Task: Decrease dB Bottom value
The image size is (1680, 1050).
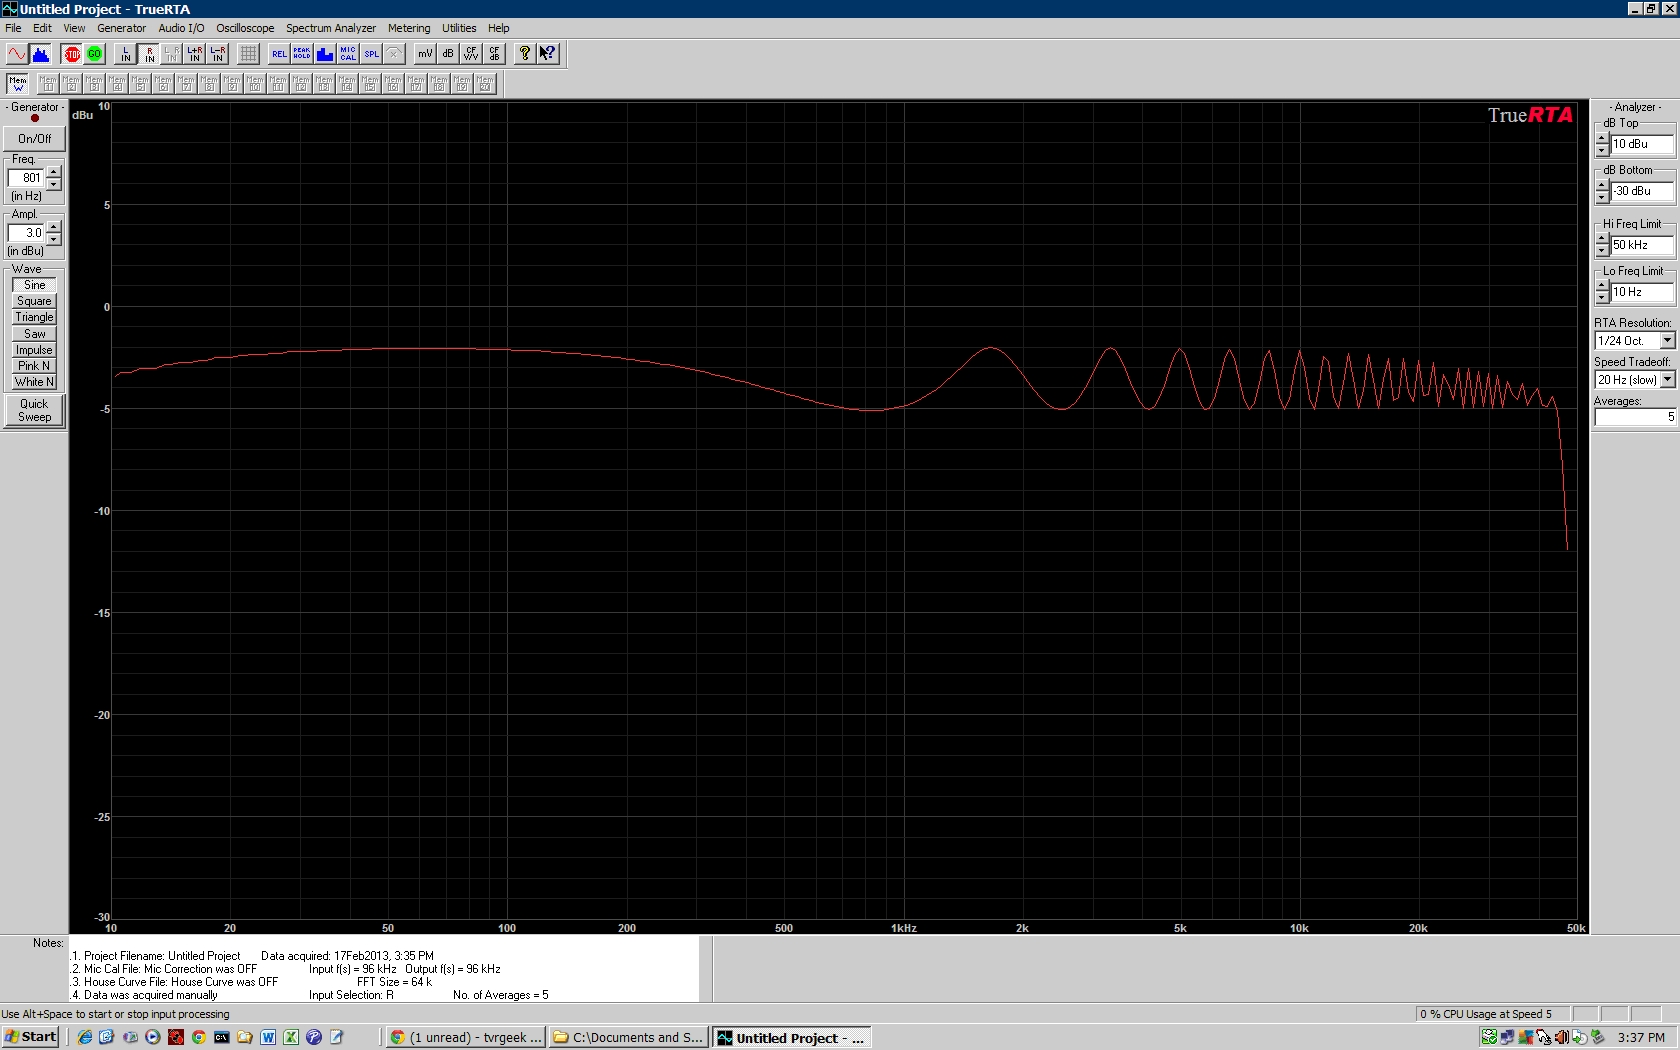Action: pyautogui.click(x=1602, y=197)
